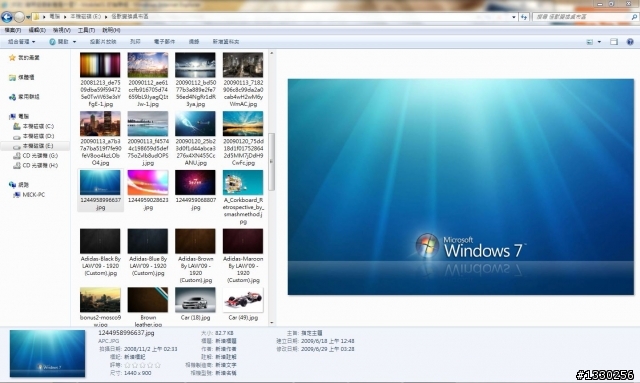Select local disk (C:) in the tree
This screenshot has width=640, height=383.
pos(33,126)
